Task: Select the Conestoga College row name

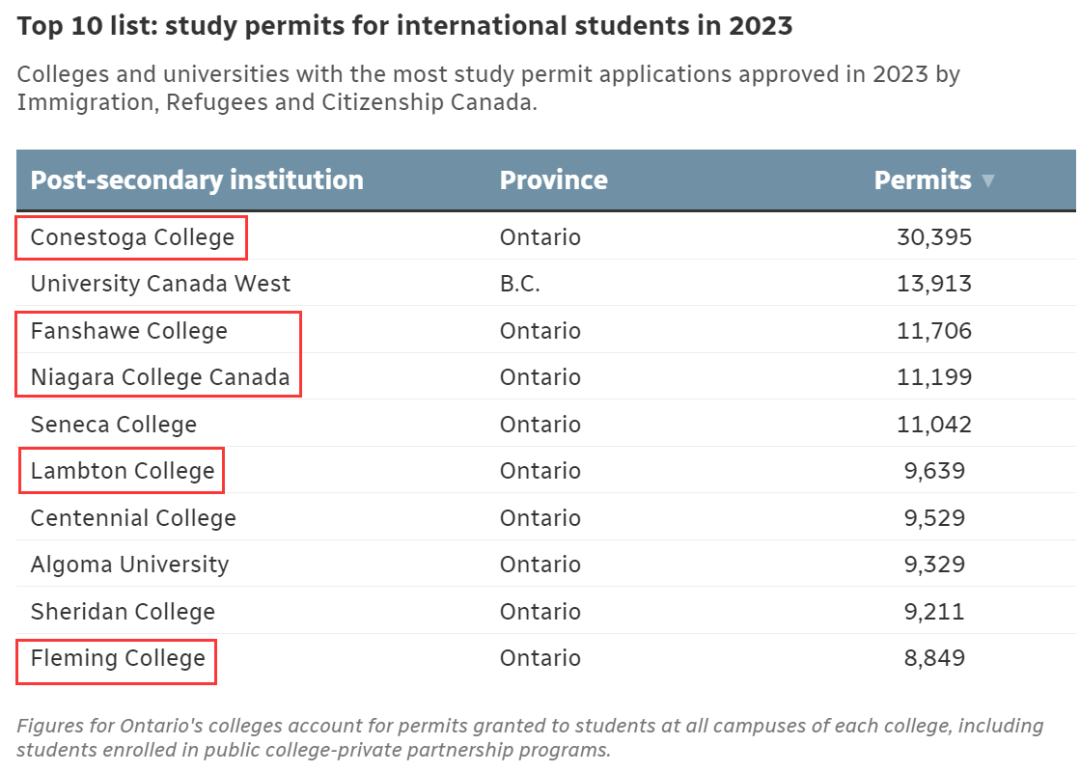Action: [x=132, y=238]
